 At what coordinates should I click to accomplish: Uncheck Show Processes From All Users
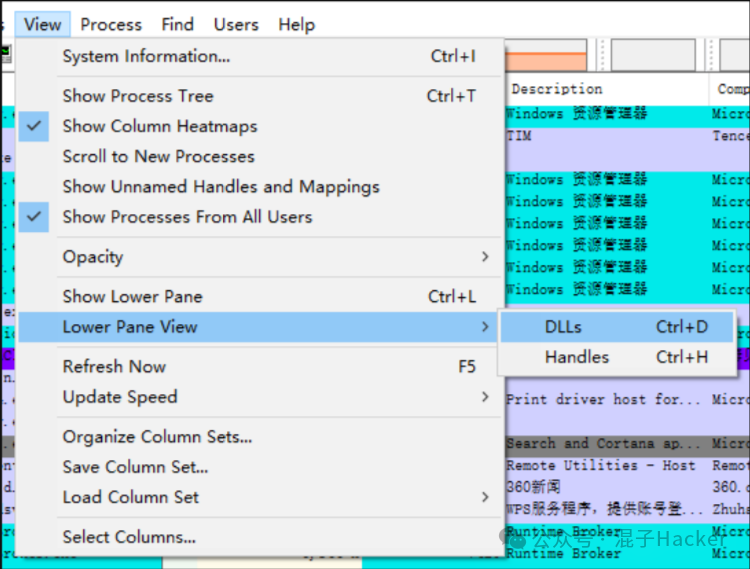[x=261, y=217]
